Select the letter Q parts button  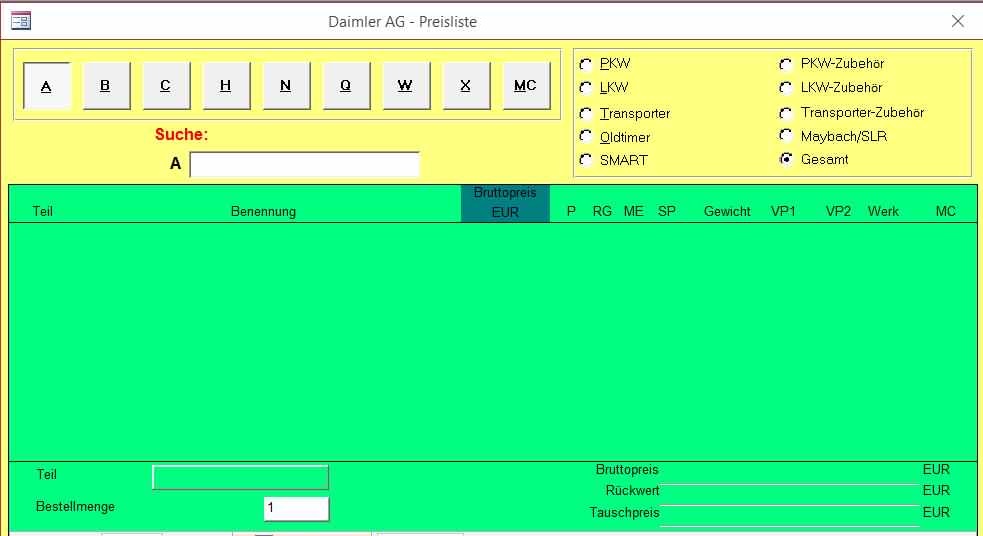pos(346,86)
